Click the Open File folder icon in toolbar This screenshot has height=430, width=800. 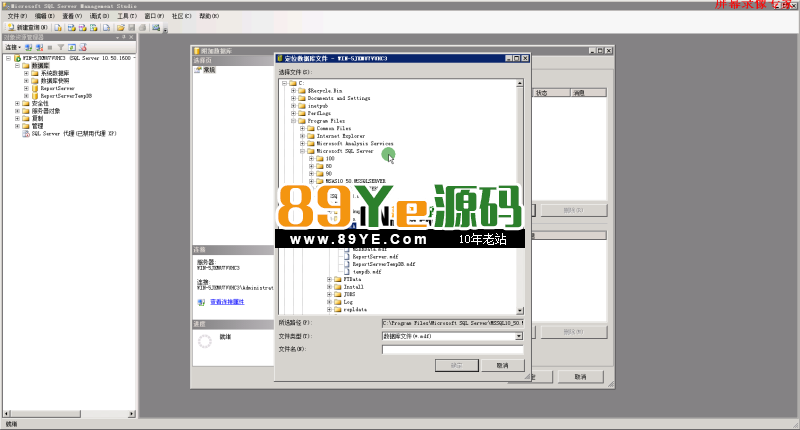coord(120,28)
